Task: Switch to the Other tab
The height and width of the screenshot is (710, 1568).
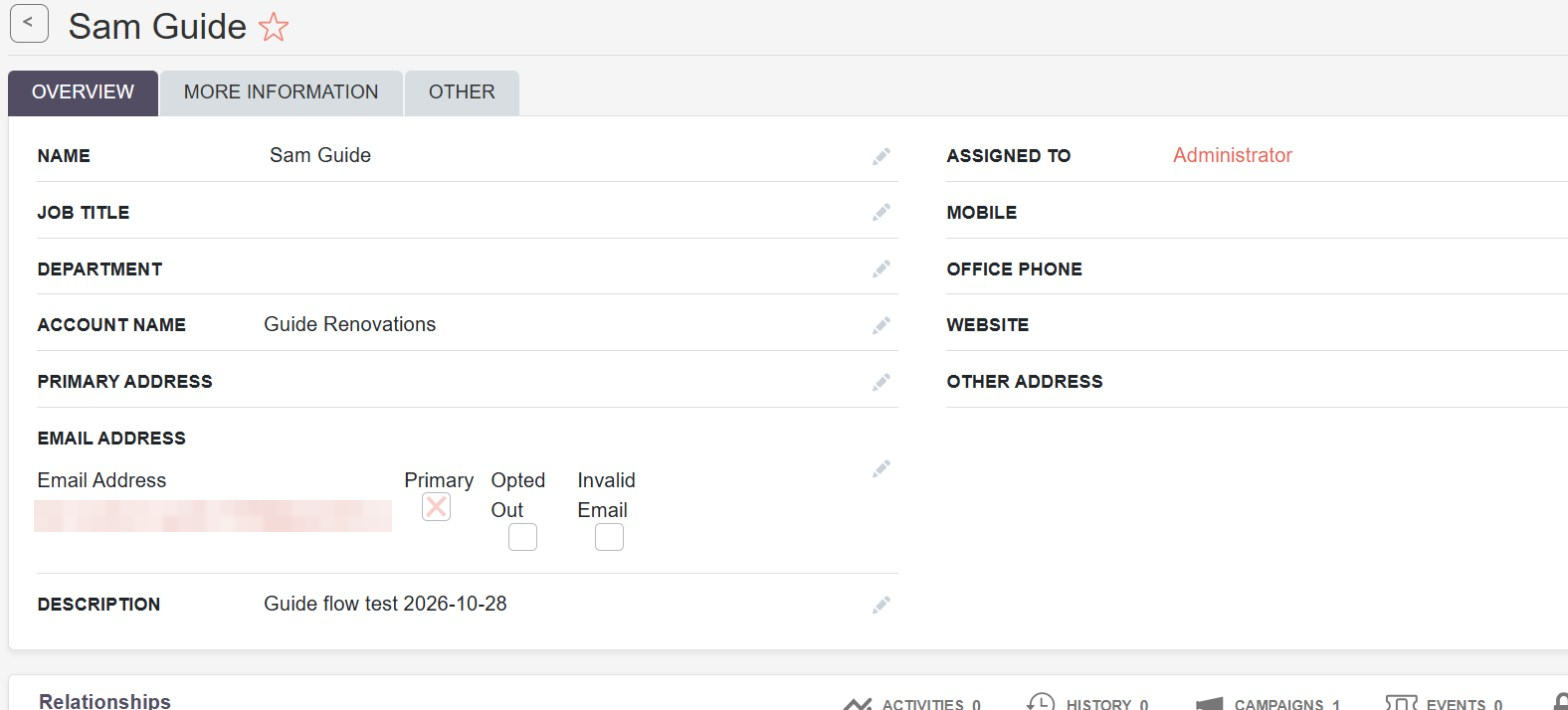Action: pyautogui.click(x=462, y=93)
